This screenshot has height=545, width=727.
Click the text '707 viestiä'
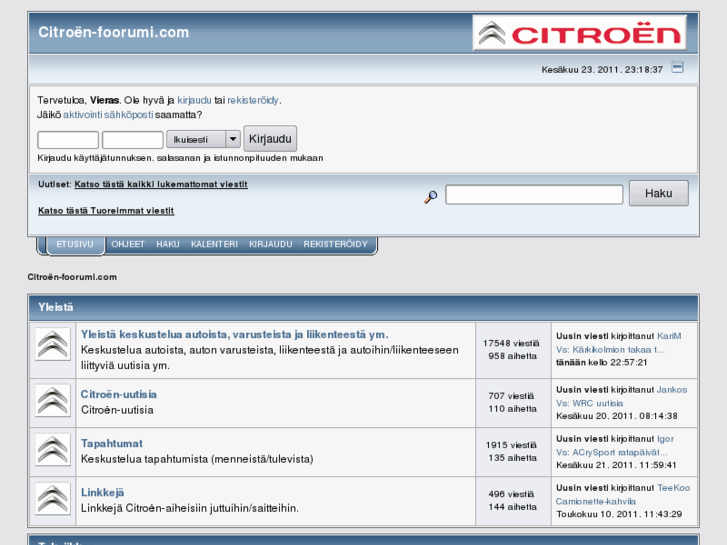point(511,396)
